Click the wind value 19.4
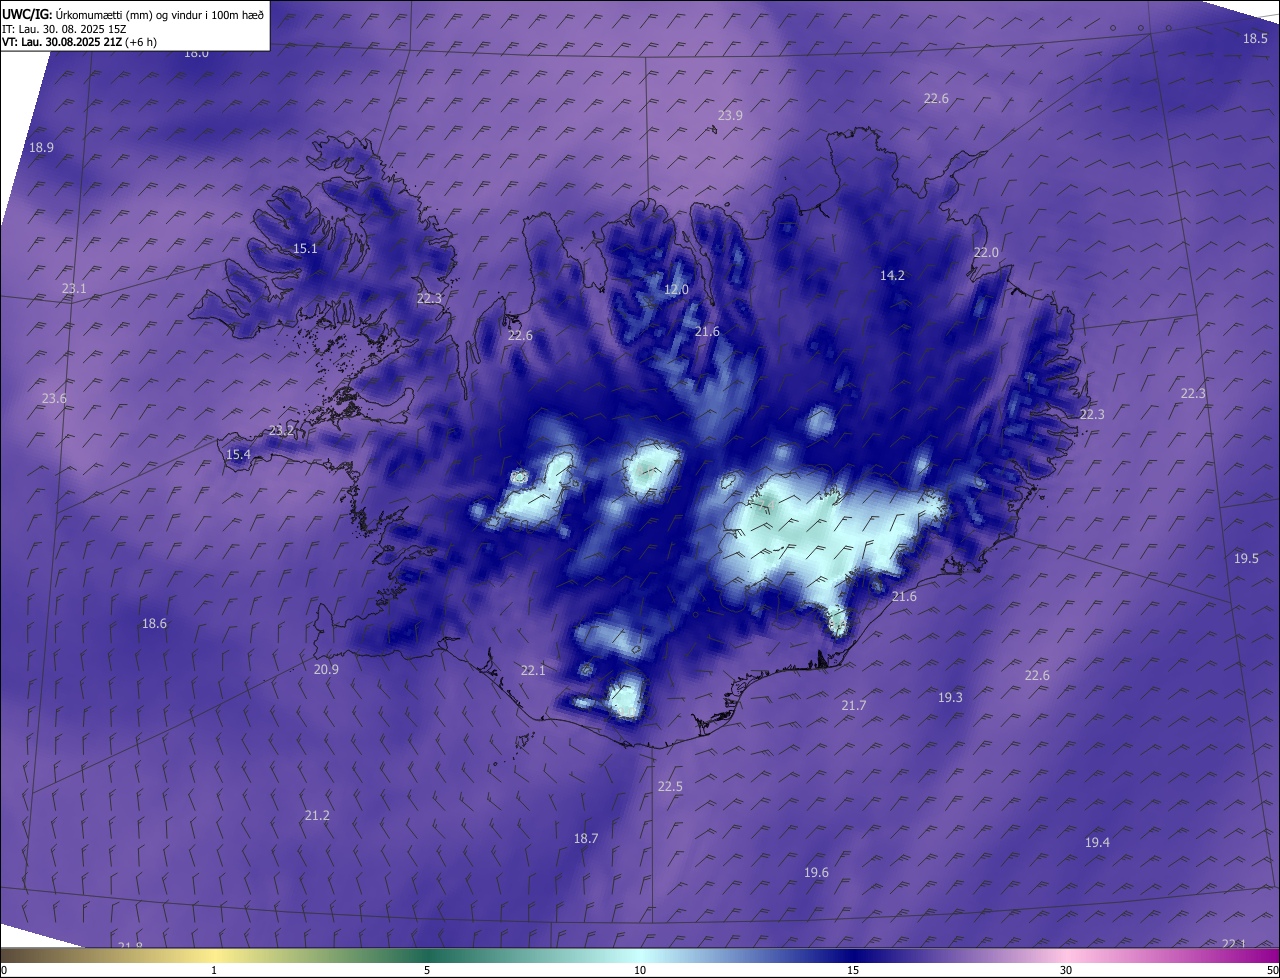 pyautogui.click(x=1097, y=843)
